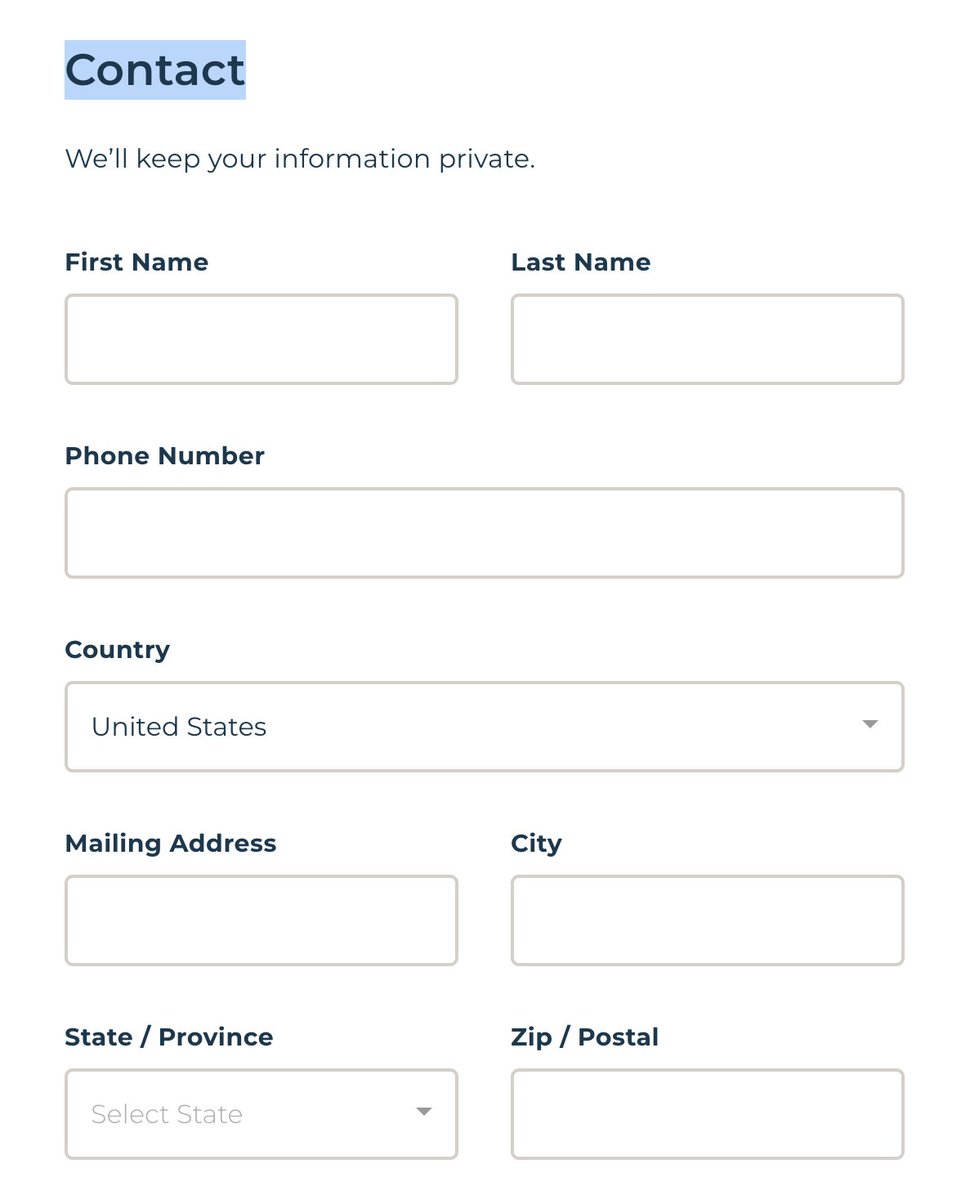Open the Country dropdown showing United States
961x1200 pixels.
[484, 727]
